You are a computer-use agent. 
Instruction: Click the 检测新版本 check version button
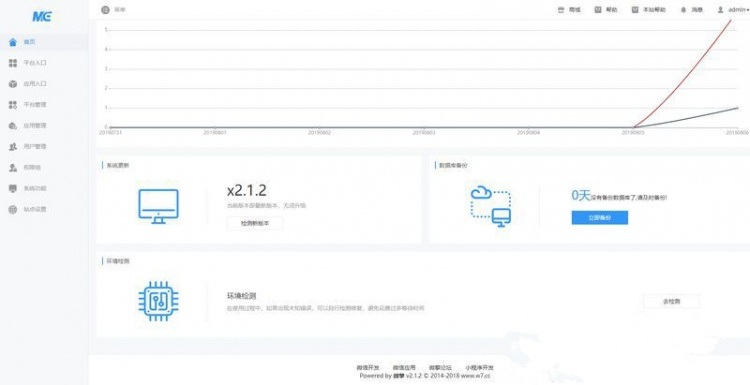255,223
